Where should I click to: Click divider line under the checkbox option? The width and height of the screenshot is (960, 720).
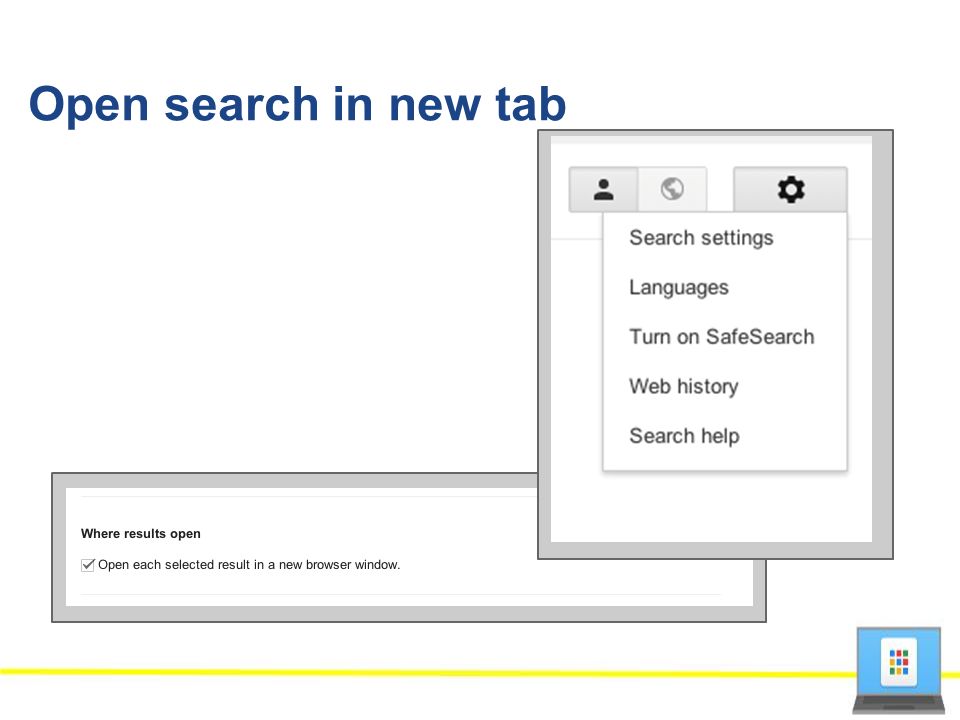400,594
